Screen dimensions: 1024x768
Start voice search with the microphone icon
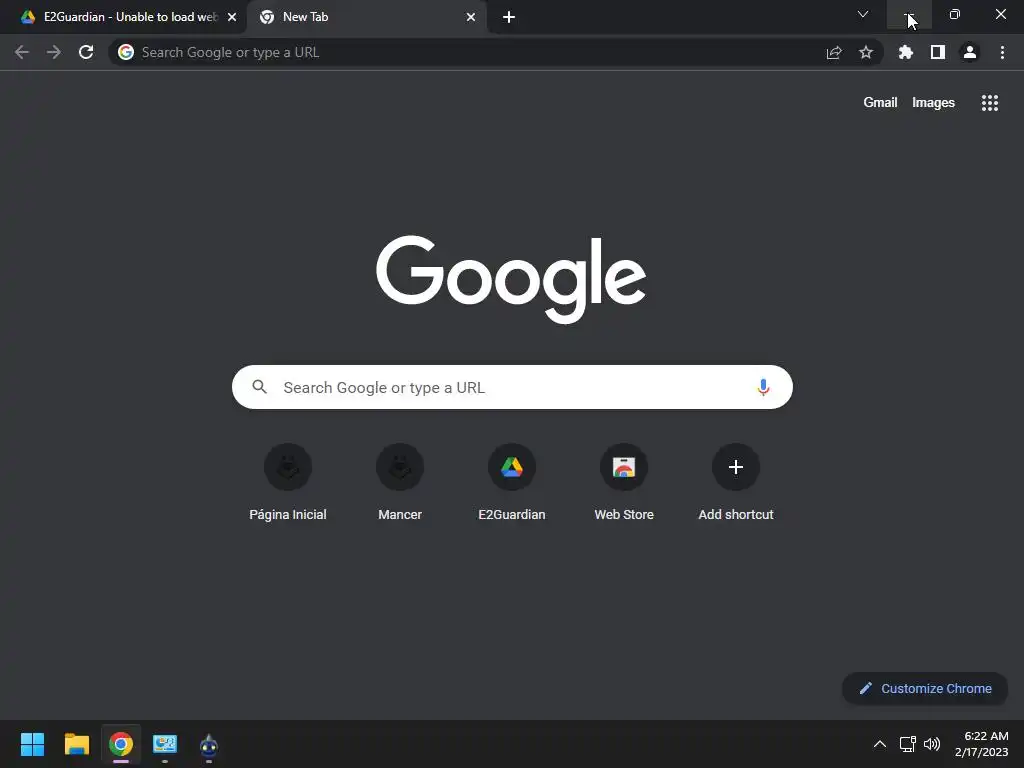click(763, 387)
